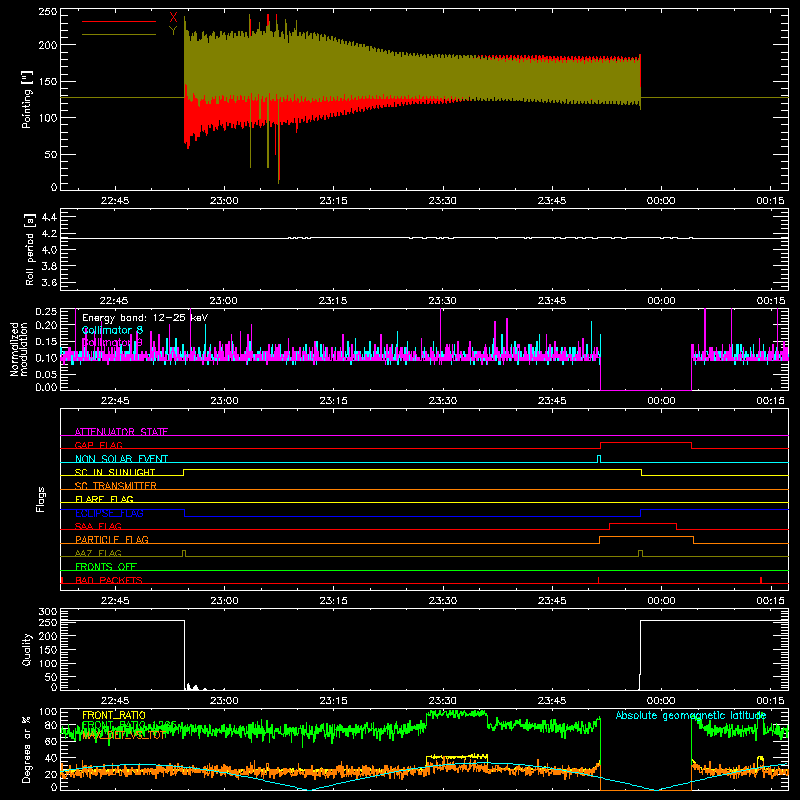The height and width of the screenshot is (800, 800).
Task: Click the 'Degrees or %' axis title
Action: [27, 749]
